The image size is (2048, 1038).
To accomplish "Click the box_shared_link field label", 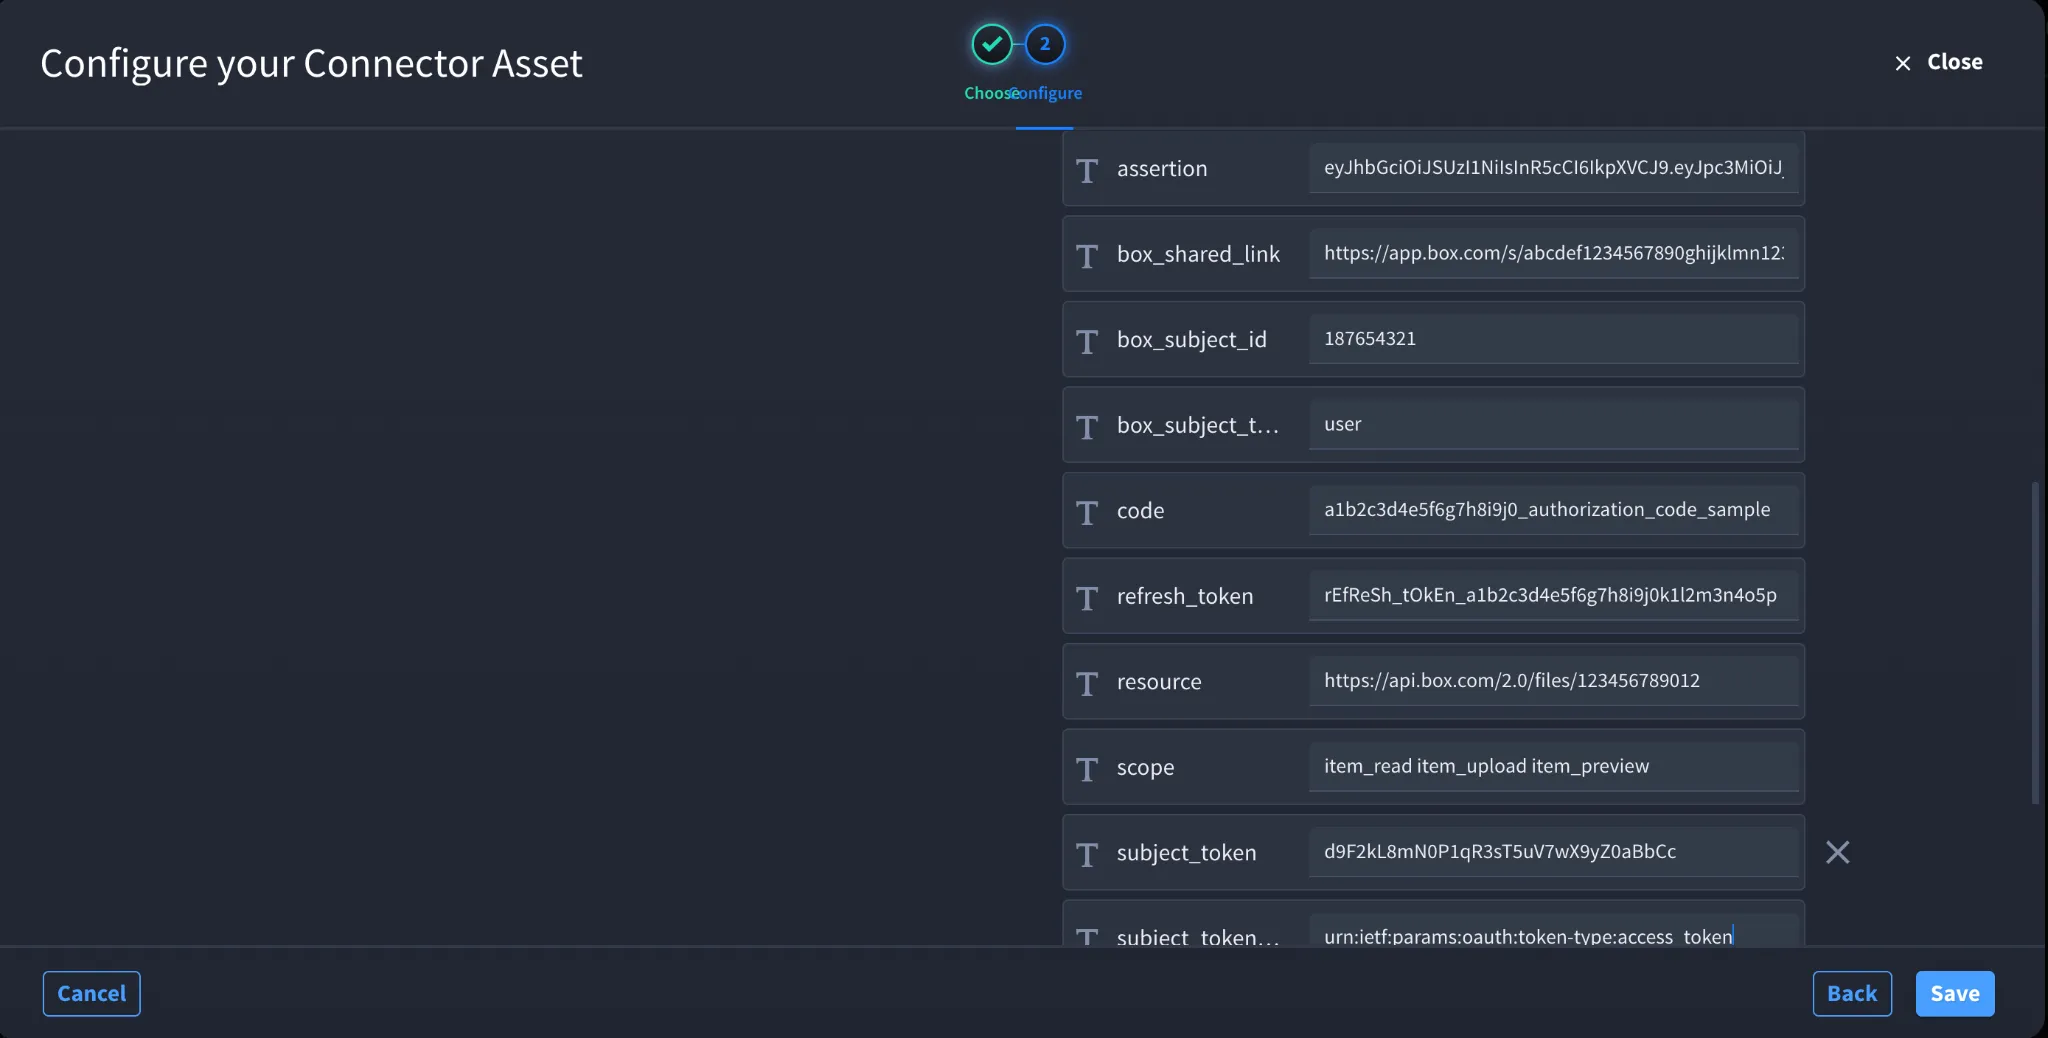I will pos(1198,255).
